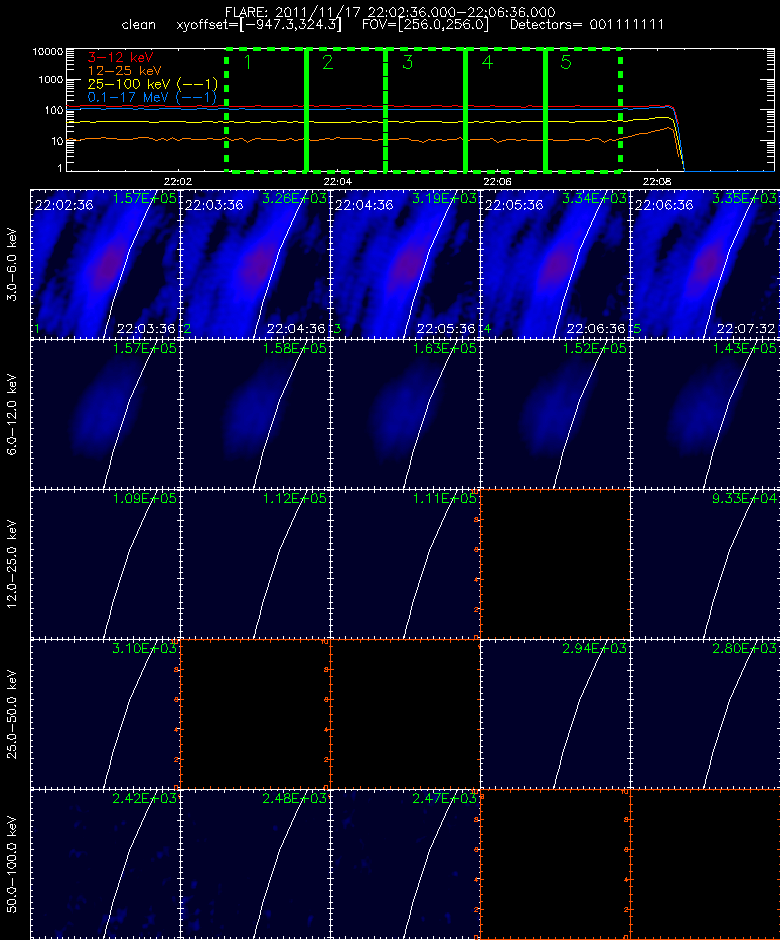Click the 'clean' label in the header
Screen dimensions: 780x940
click(x=138, y=25)
